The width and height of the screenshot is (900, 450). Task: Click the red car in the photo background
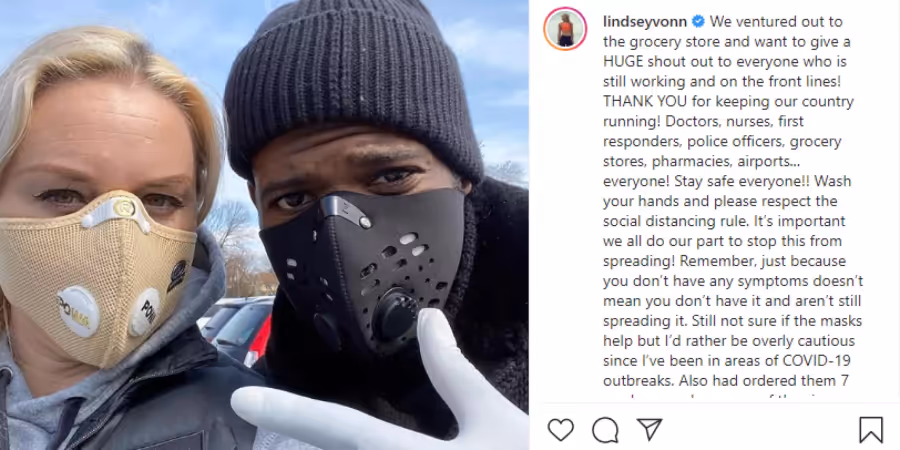pyautogui.click(x=259, y=342)
